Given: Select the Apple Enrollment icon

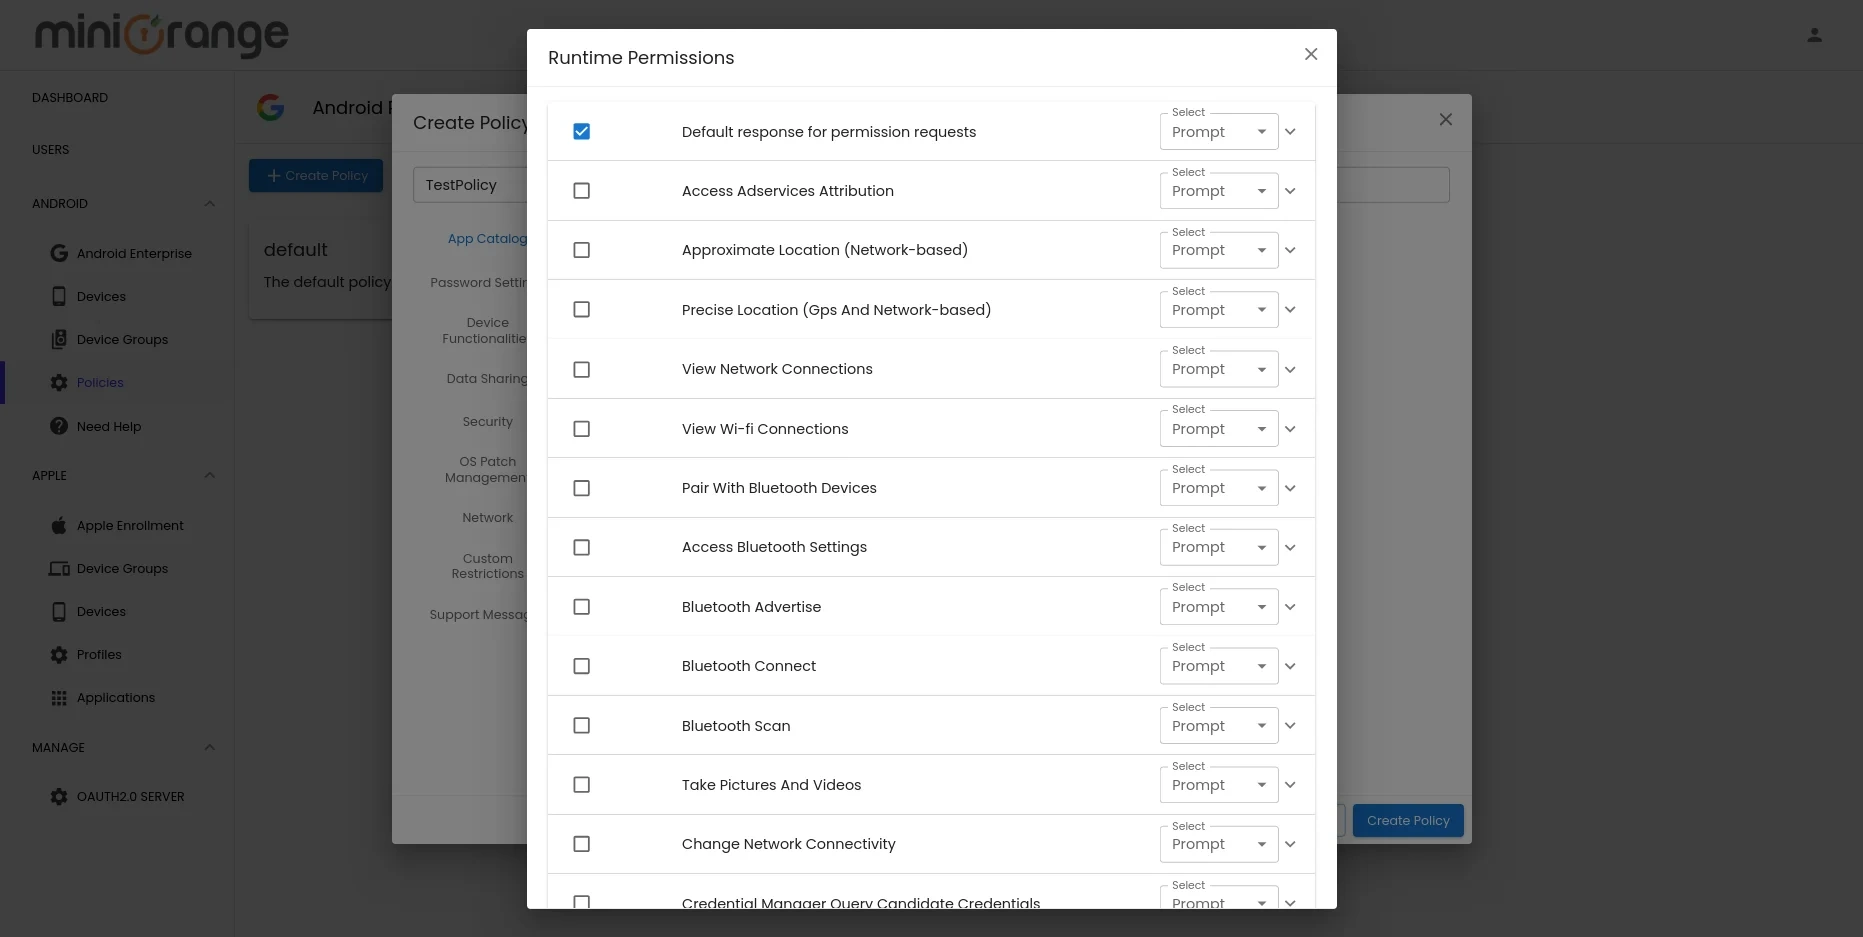Looking at the screenshot, I should coord(59,525).
